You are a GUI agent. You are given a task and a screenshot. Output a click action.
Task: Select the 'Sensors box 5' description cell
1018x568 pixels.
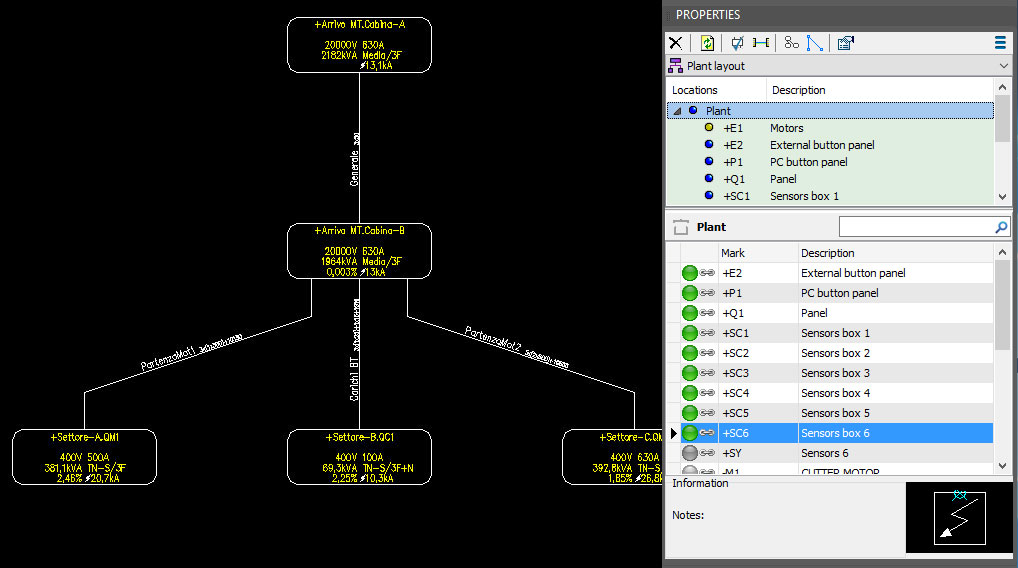pos(895,413)
